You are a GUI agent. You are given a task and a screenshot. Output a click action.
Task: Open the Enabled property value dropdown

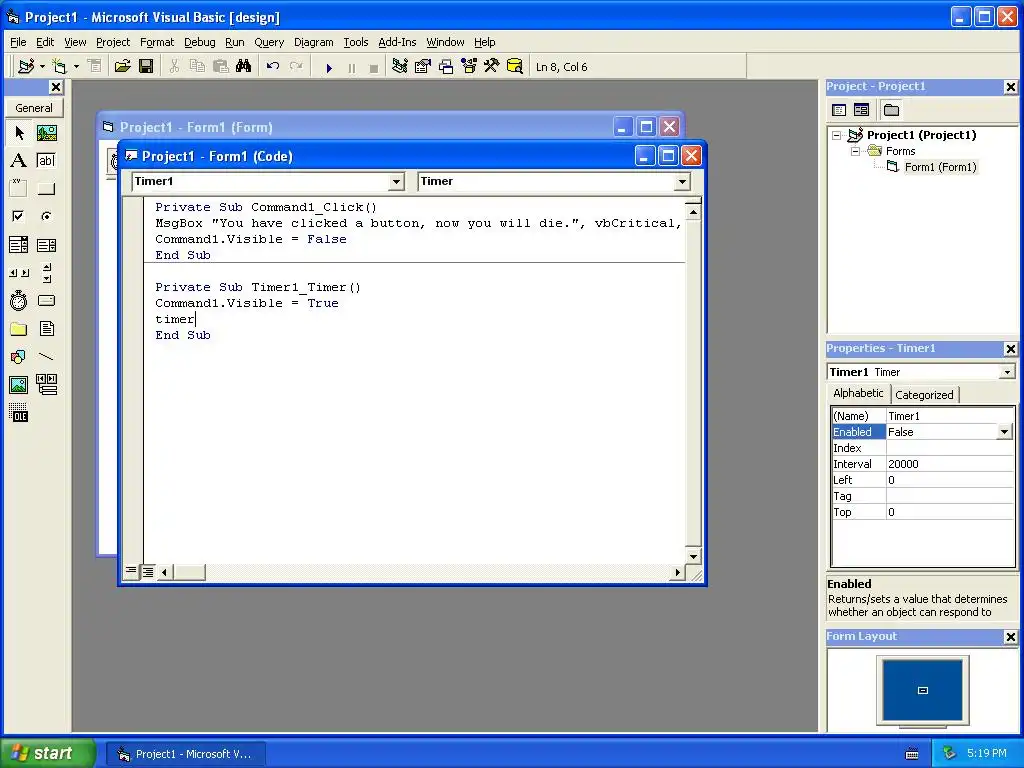tap(1004, 432)
